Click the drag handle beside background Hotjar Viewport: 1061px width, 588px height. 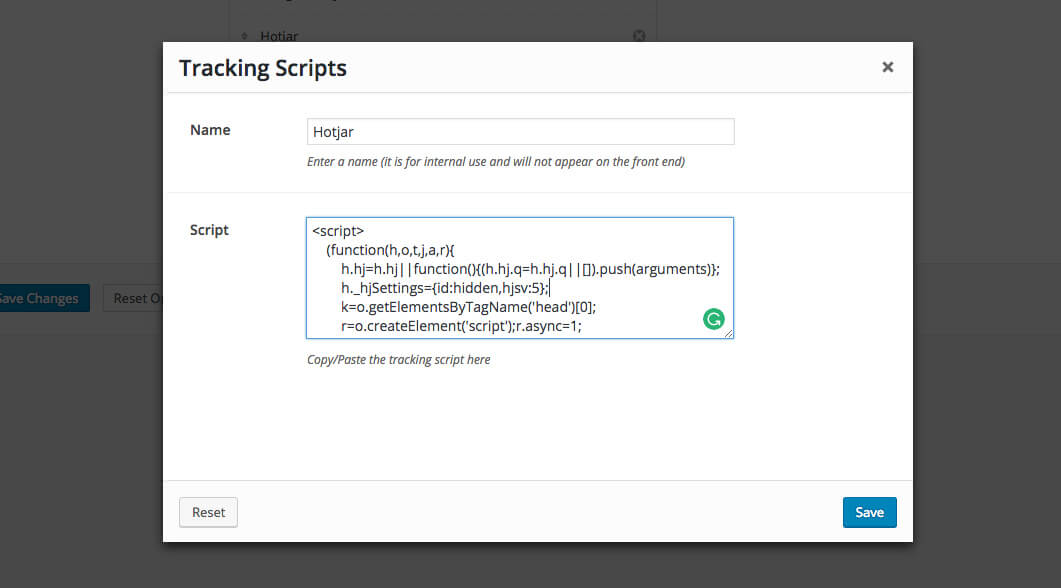[244, 36]
